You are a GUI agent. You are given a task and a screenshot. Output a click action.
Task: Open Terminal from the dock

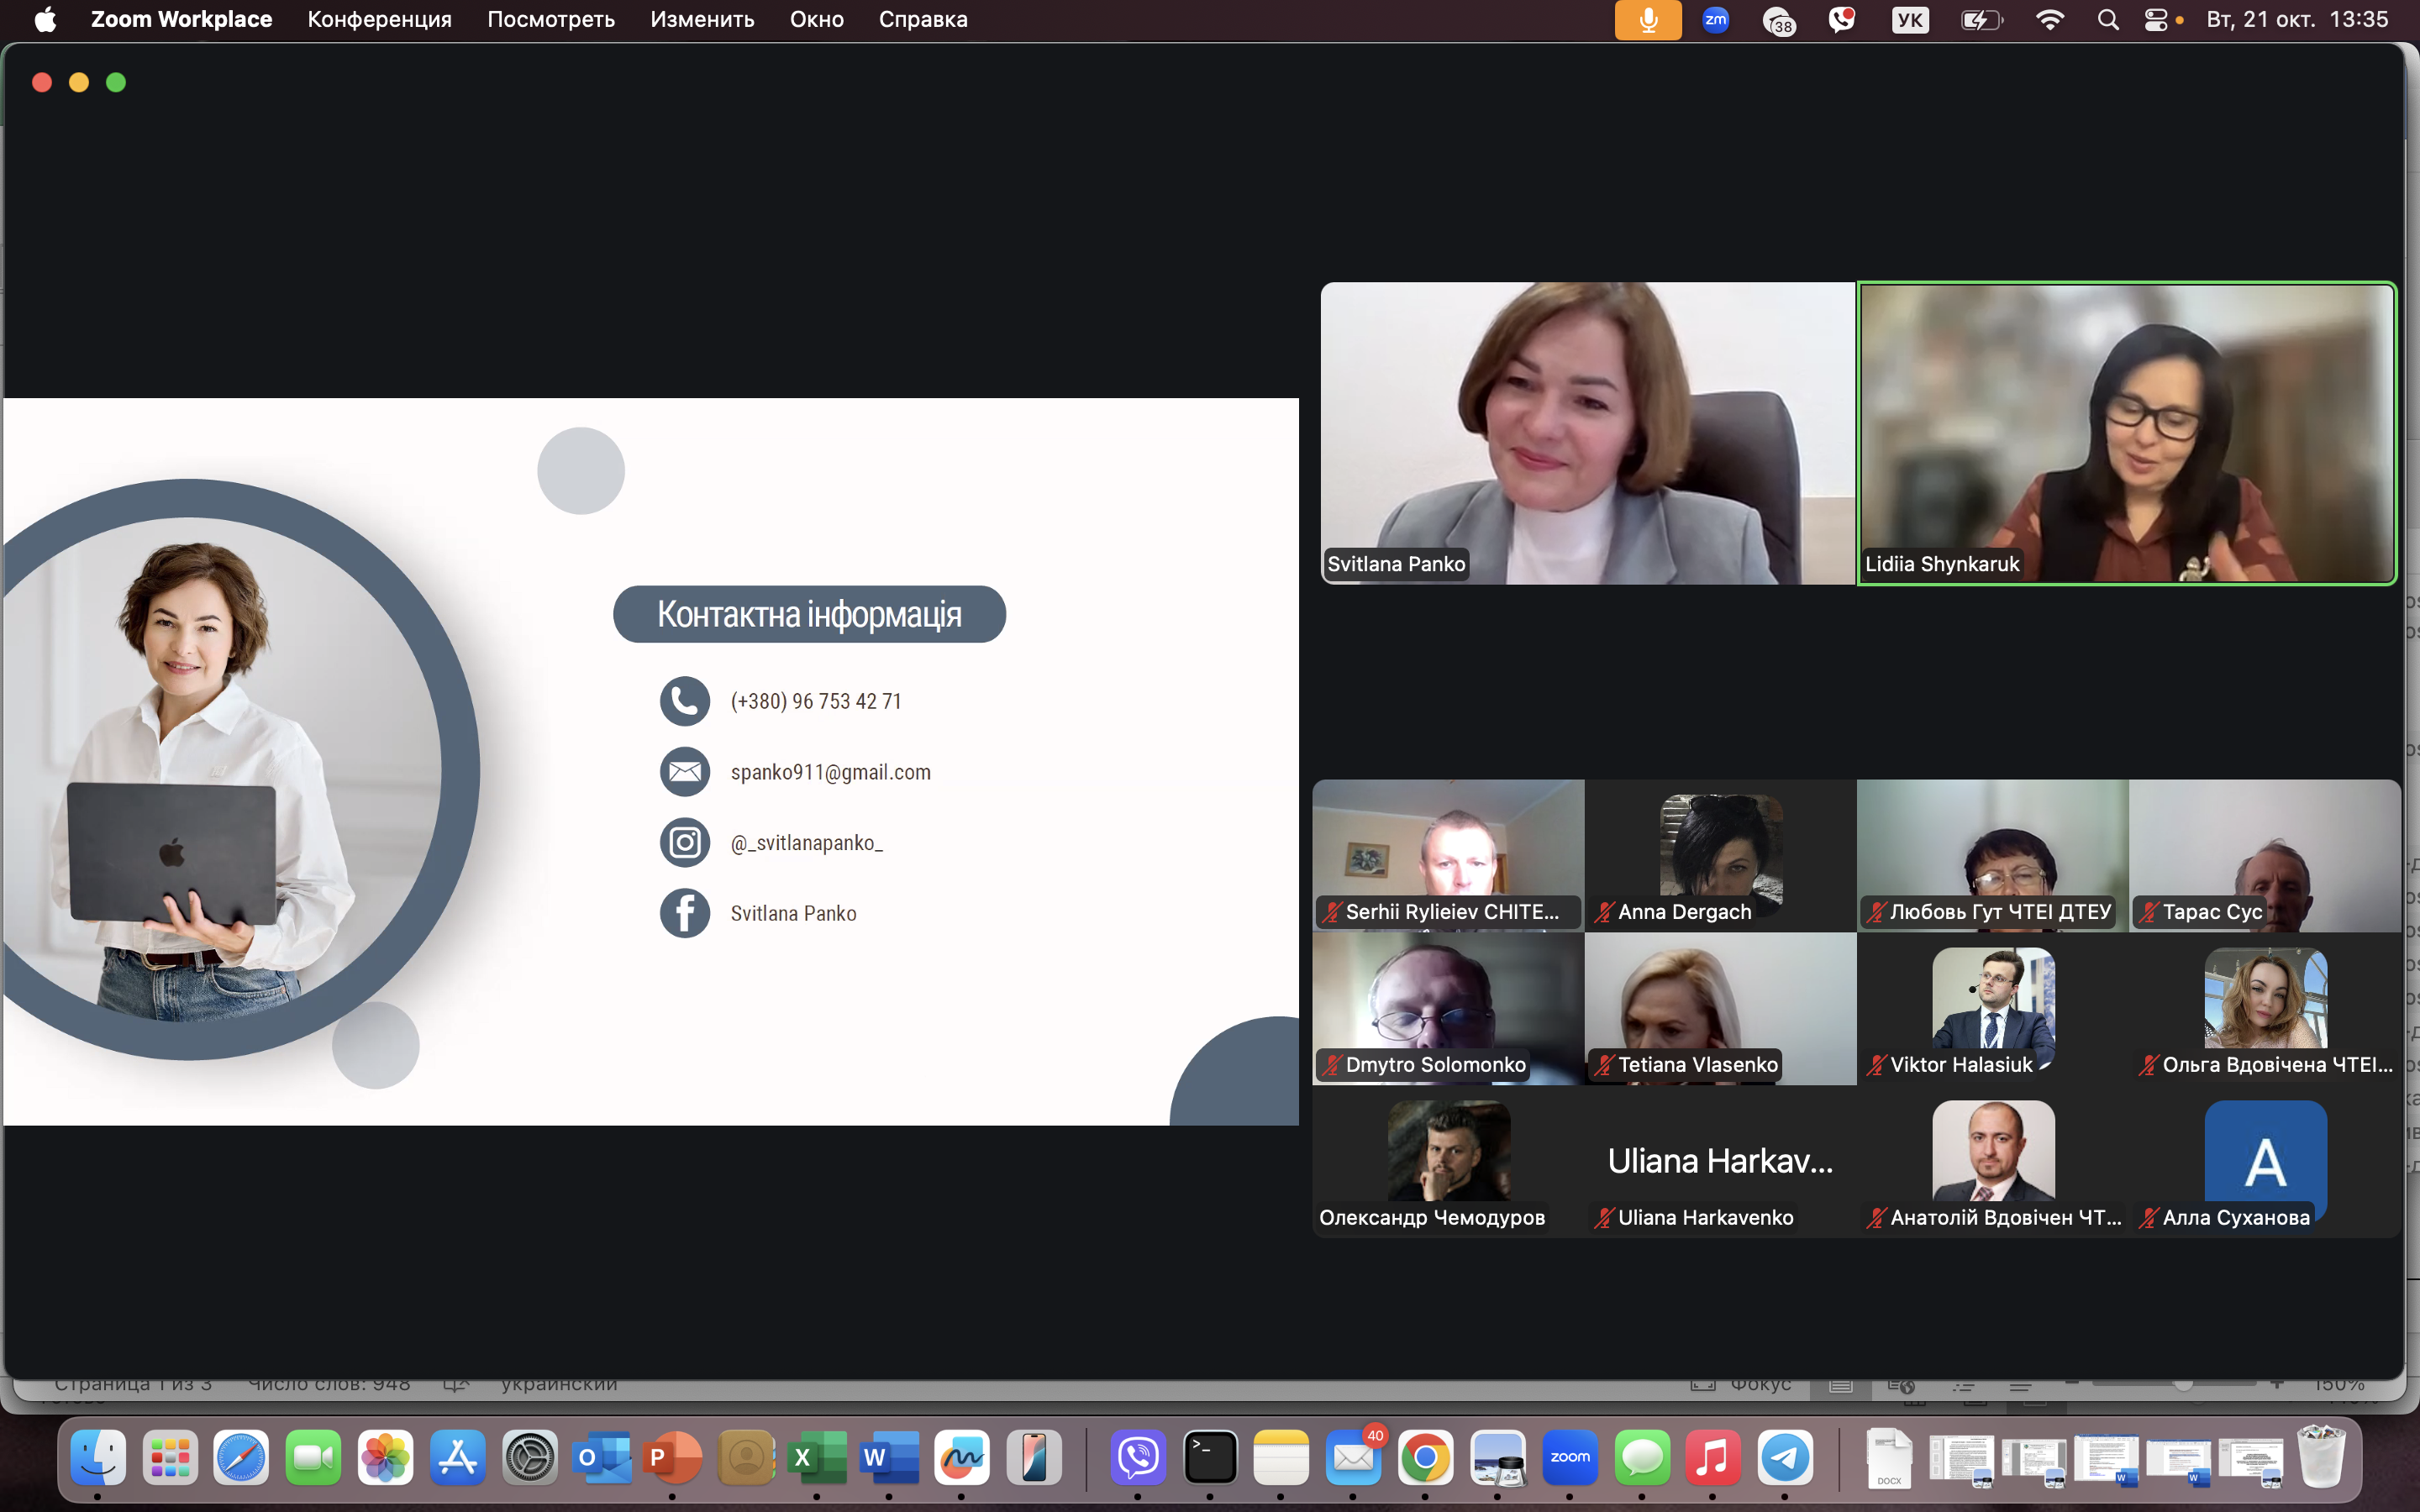(x=1210, y=1457)
